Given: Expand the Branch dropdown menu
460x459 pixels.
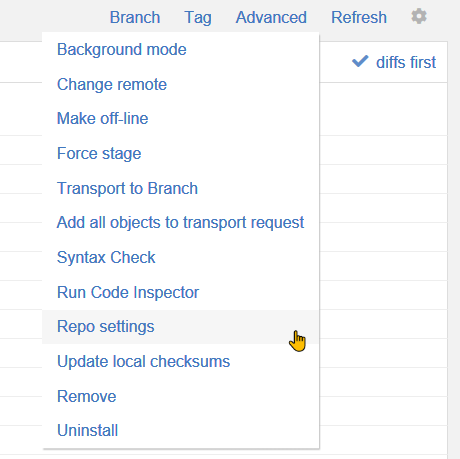Looking at the screenshot, I should pyautogui.click(x=135, y=17).
